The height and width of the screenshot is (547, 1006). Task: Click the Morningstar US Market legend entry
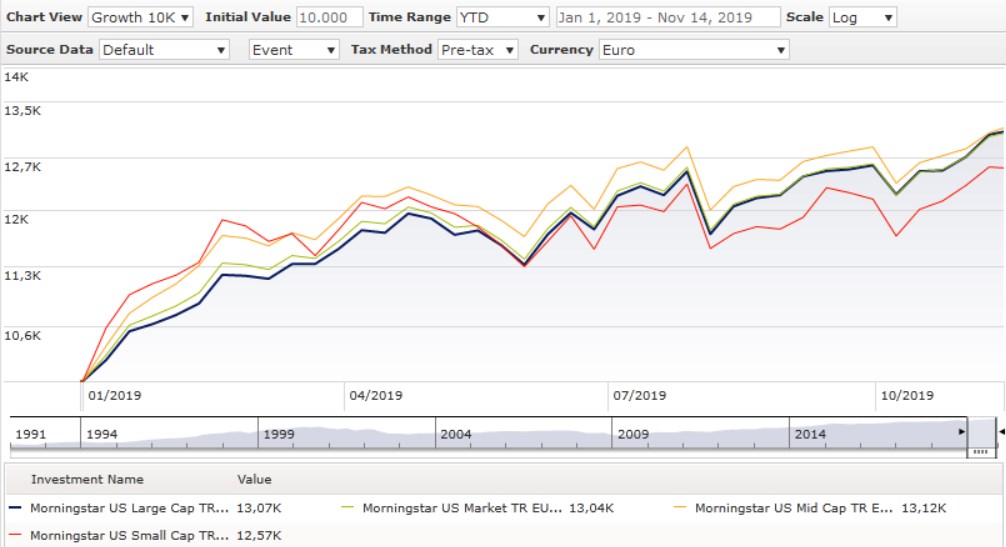(x=462, y=508)
